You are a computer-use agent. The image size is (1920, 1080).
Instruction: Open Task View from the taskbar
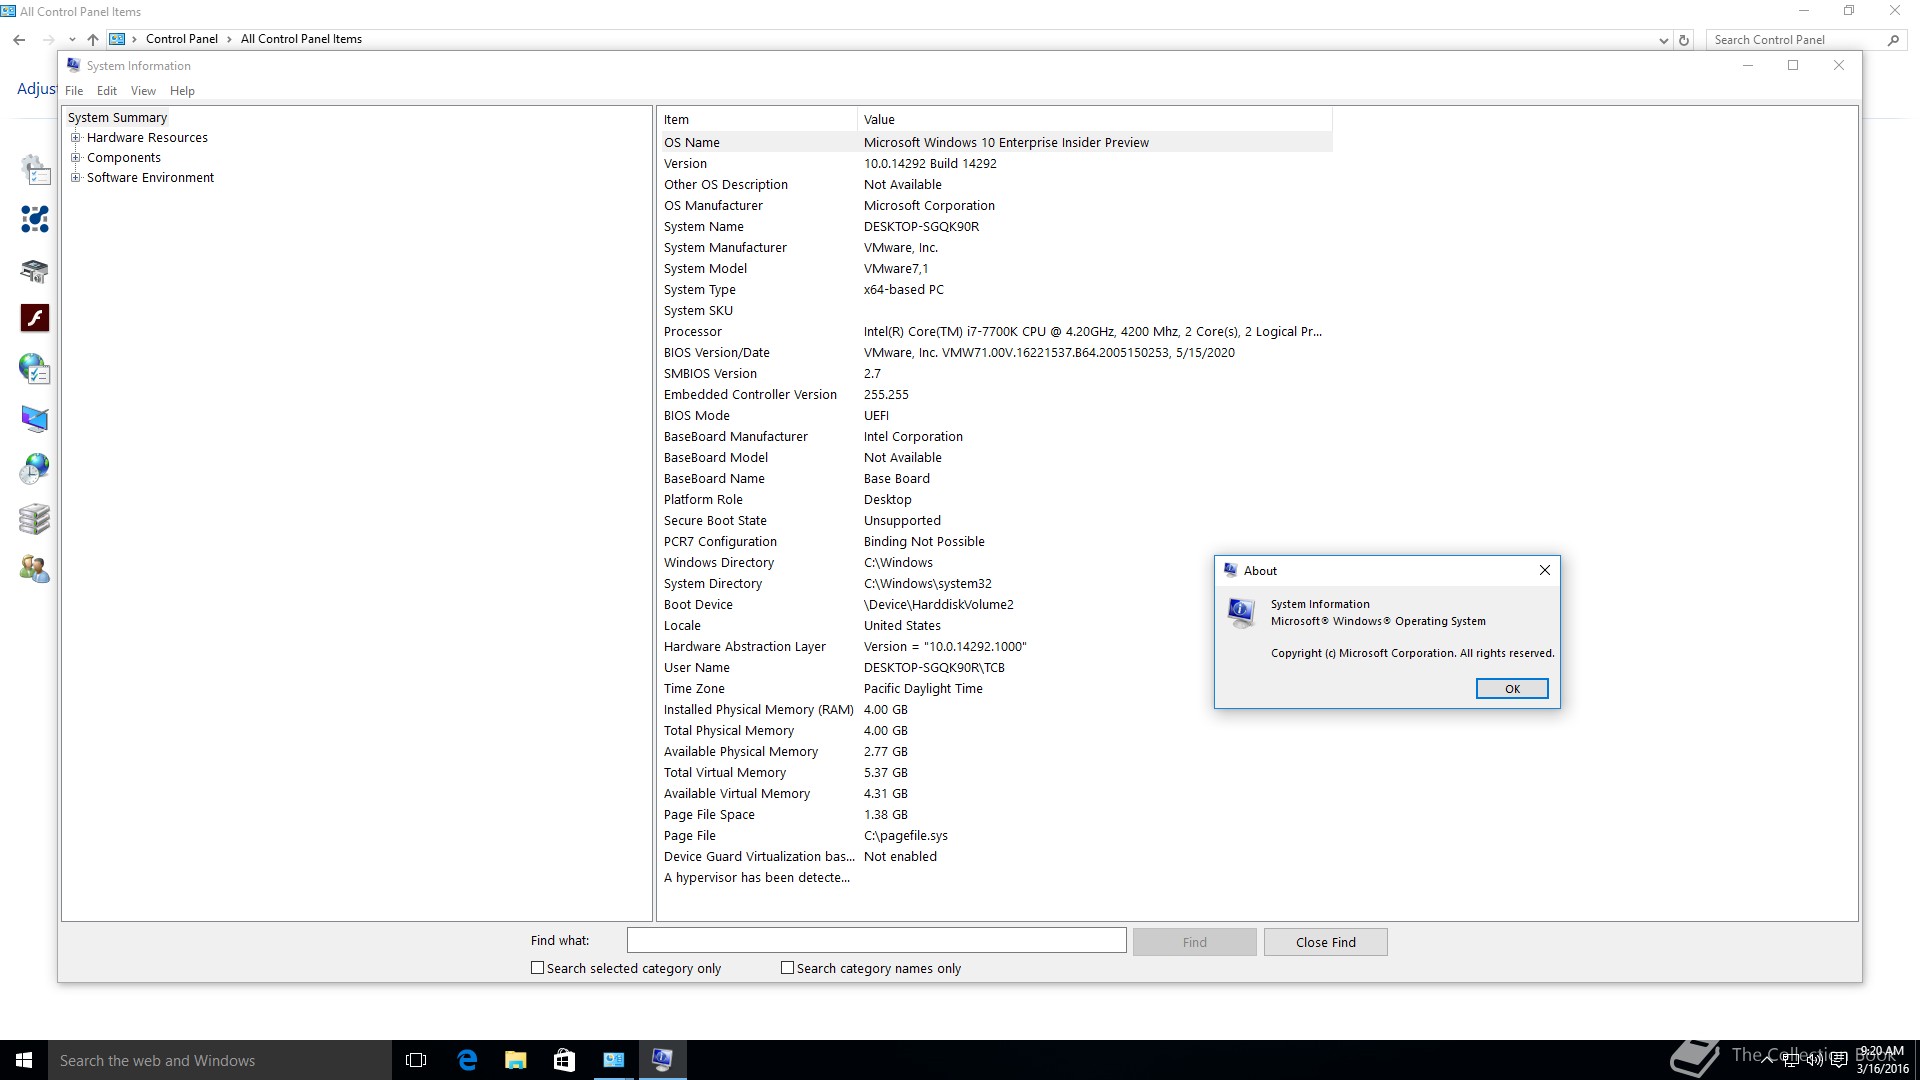[x=416, y=1060]
